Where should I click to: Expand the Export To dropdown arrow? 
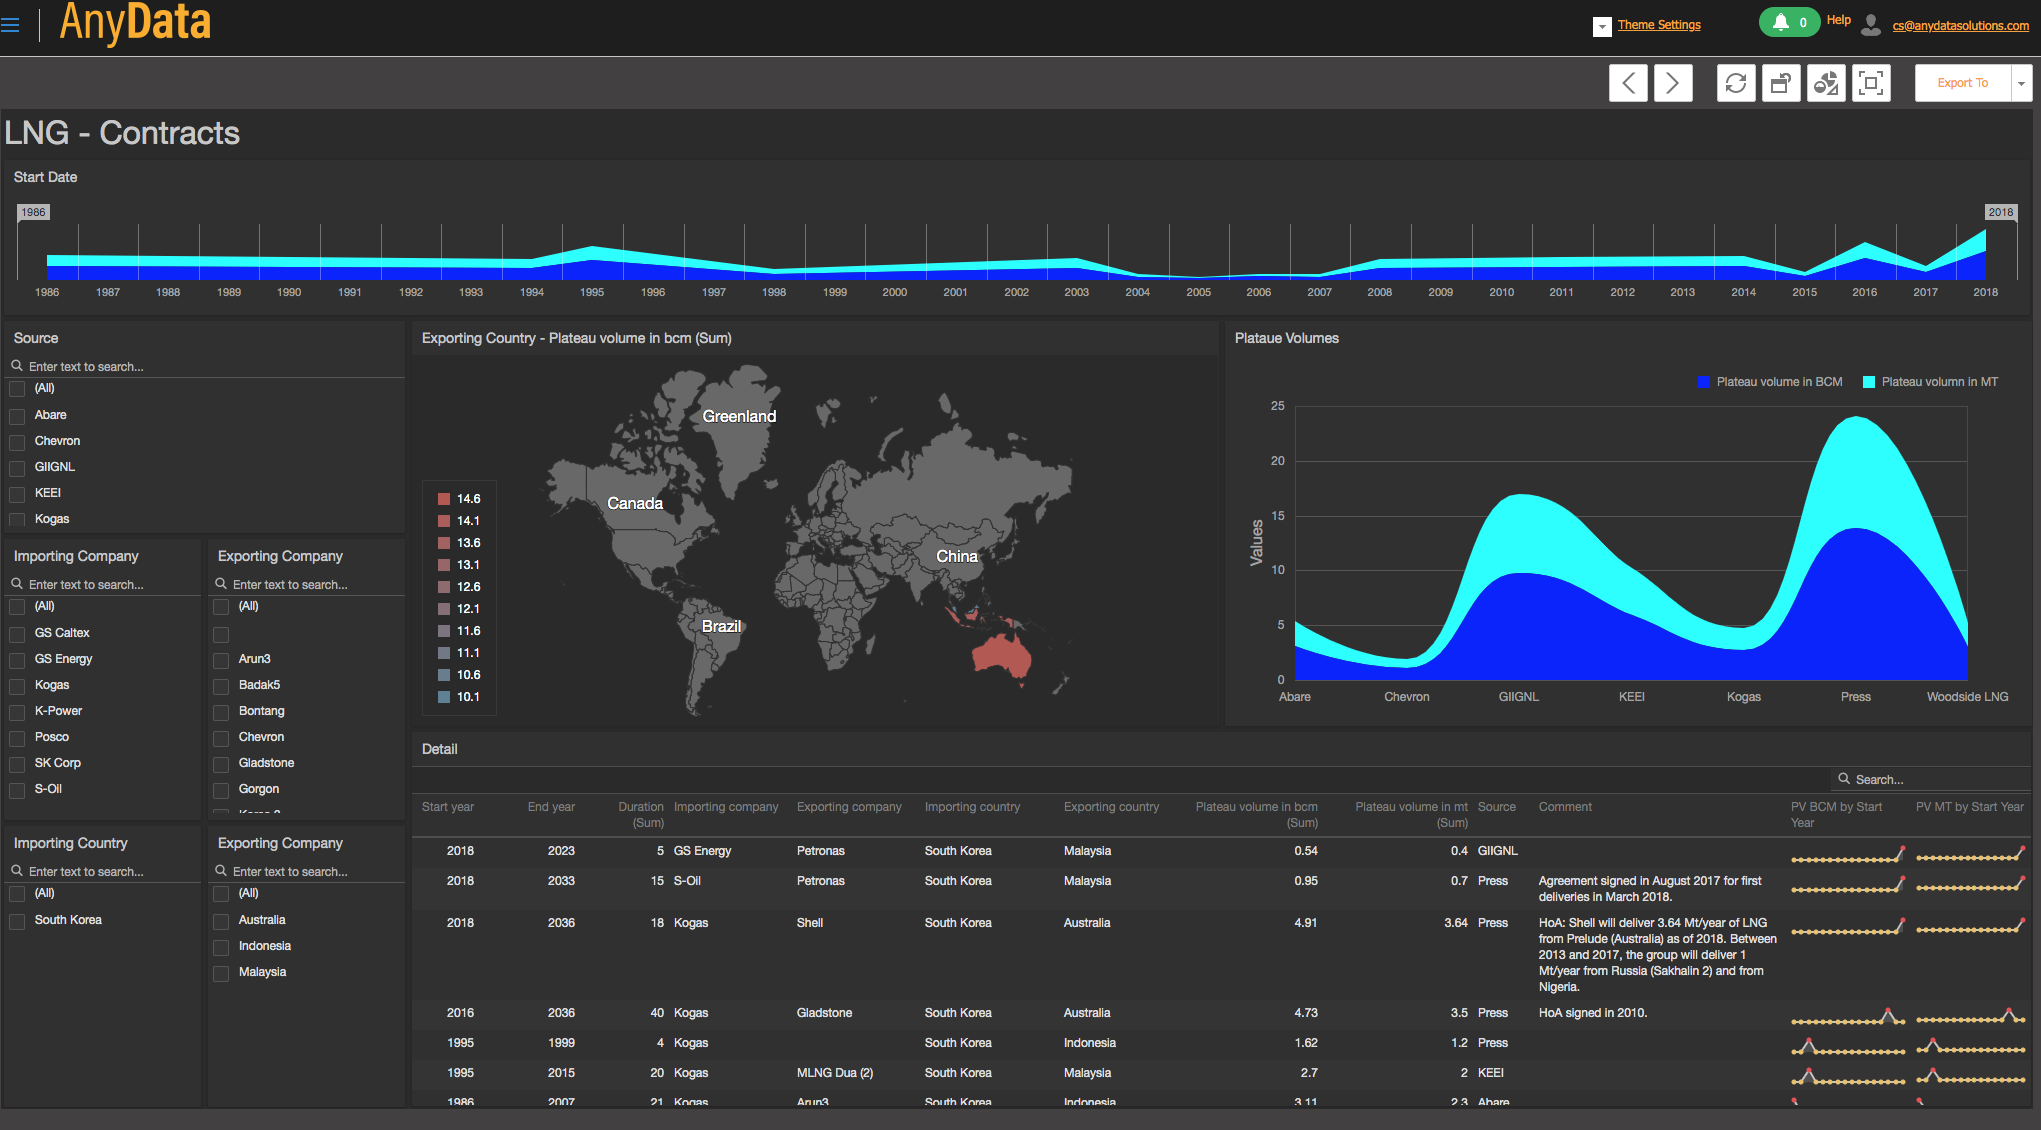2022,83
